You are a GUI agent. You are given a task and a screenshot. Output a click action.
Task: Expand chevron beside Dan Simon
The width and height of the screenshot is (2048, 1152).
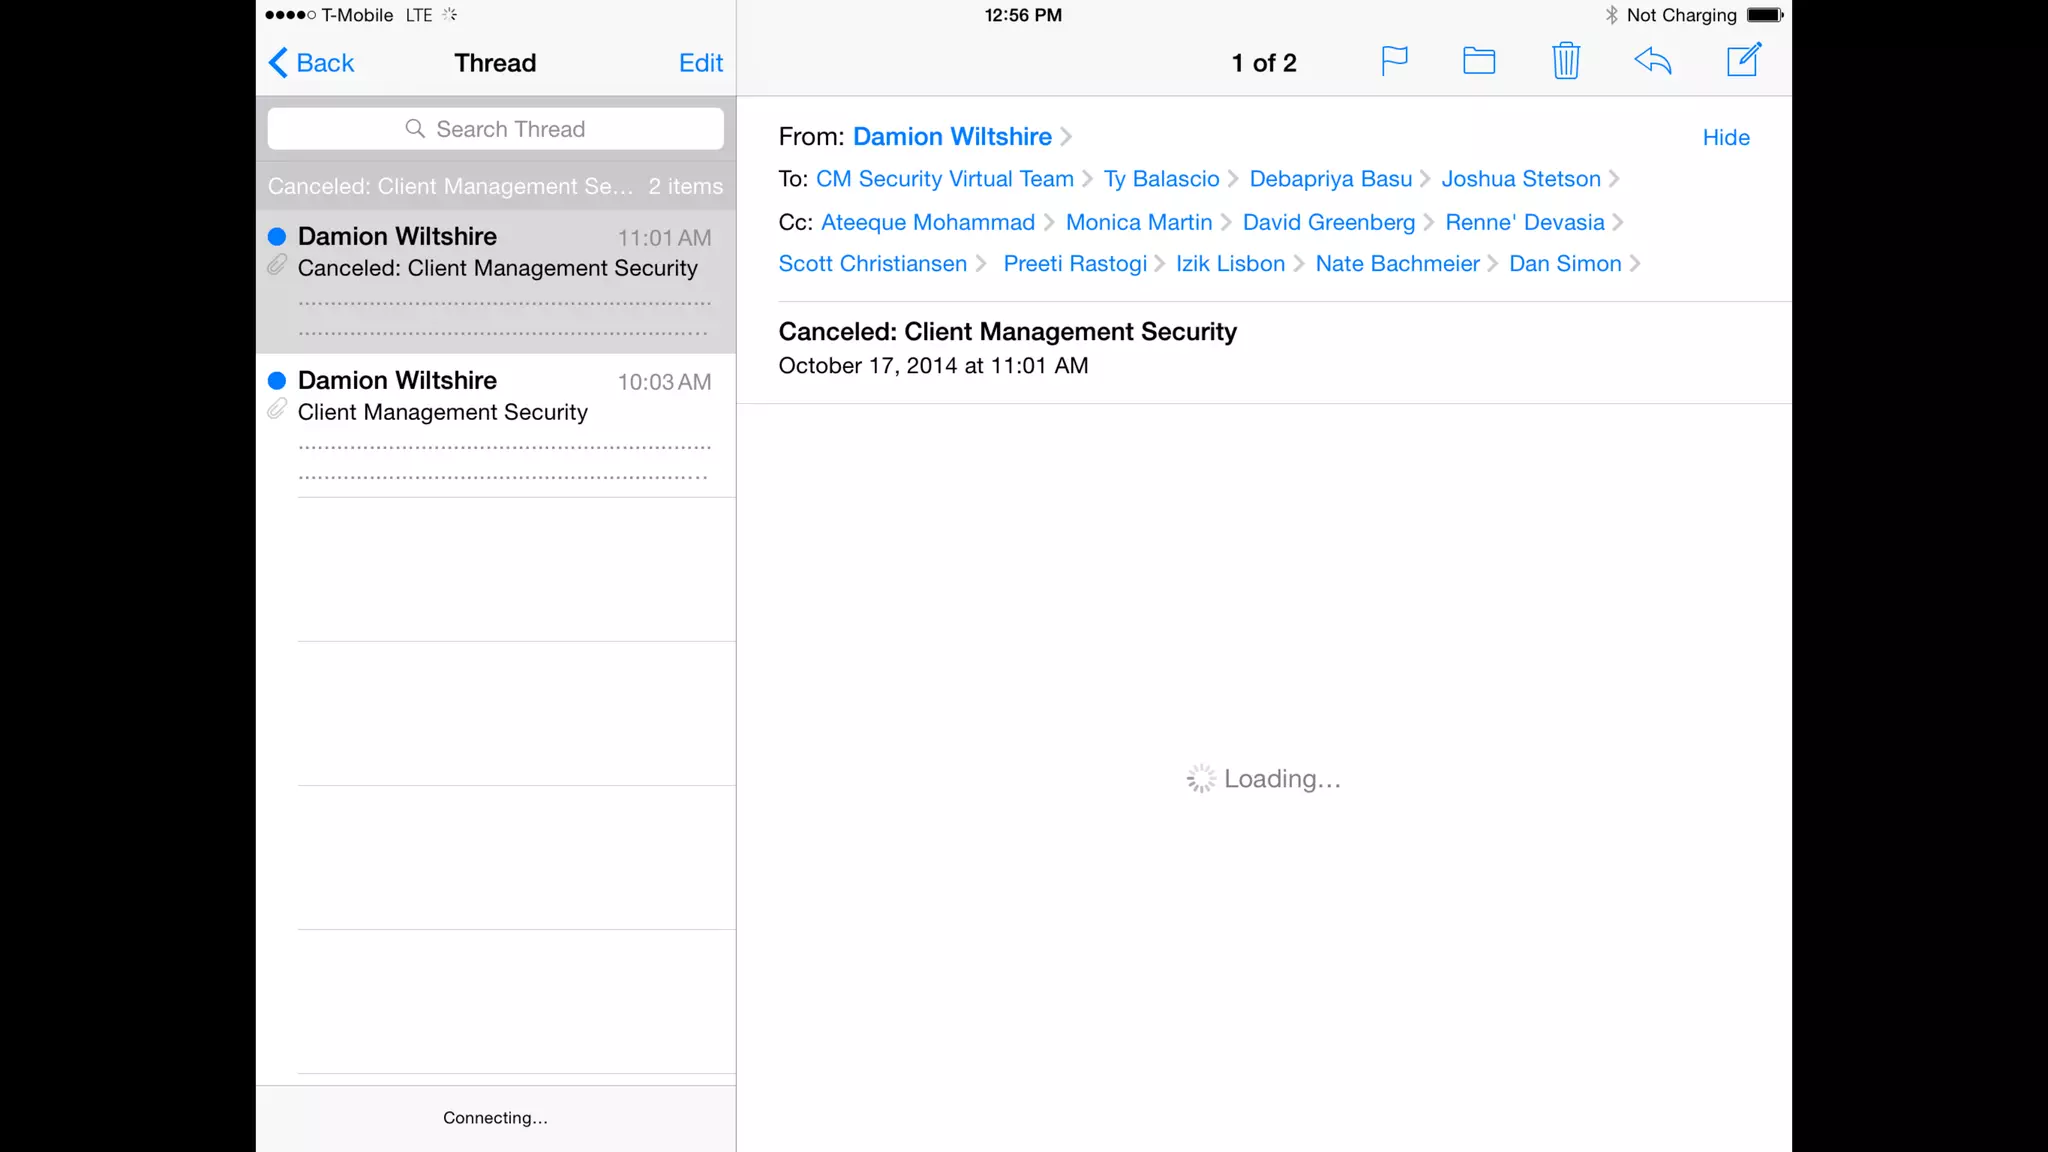[1635, 264]
